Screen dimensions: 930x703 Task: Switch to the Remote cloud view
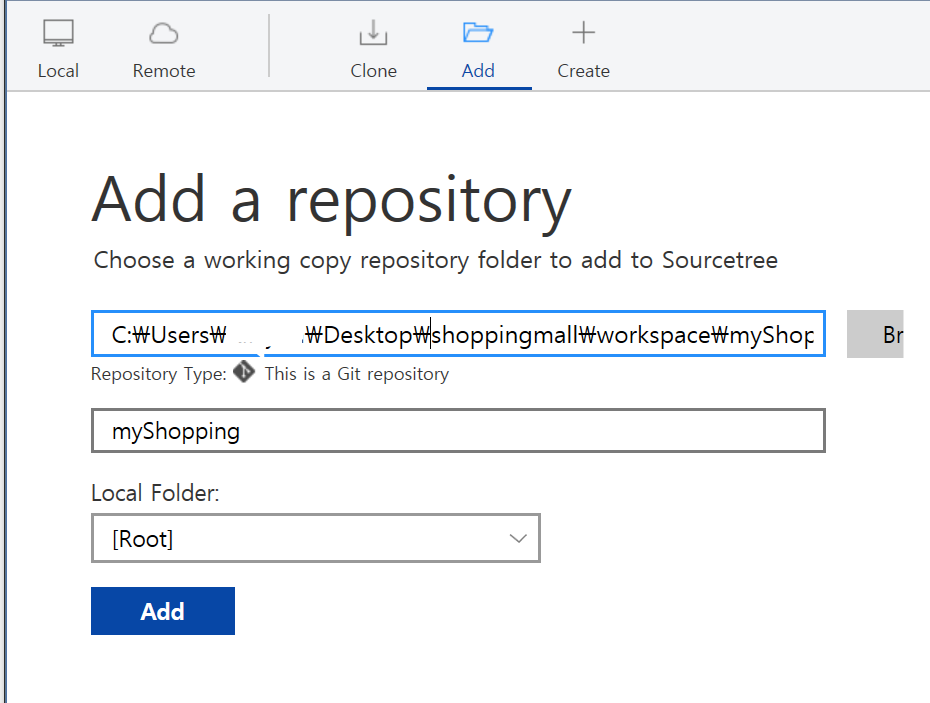(164, 33)
